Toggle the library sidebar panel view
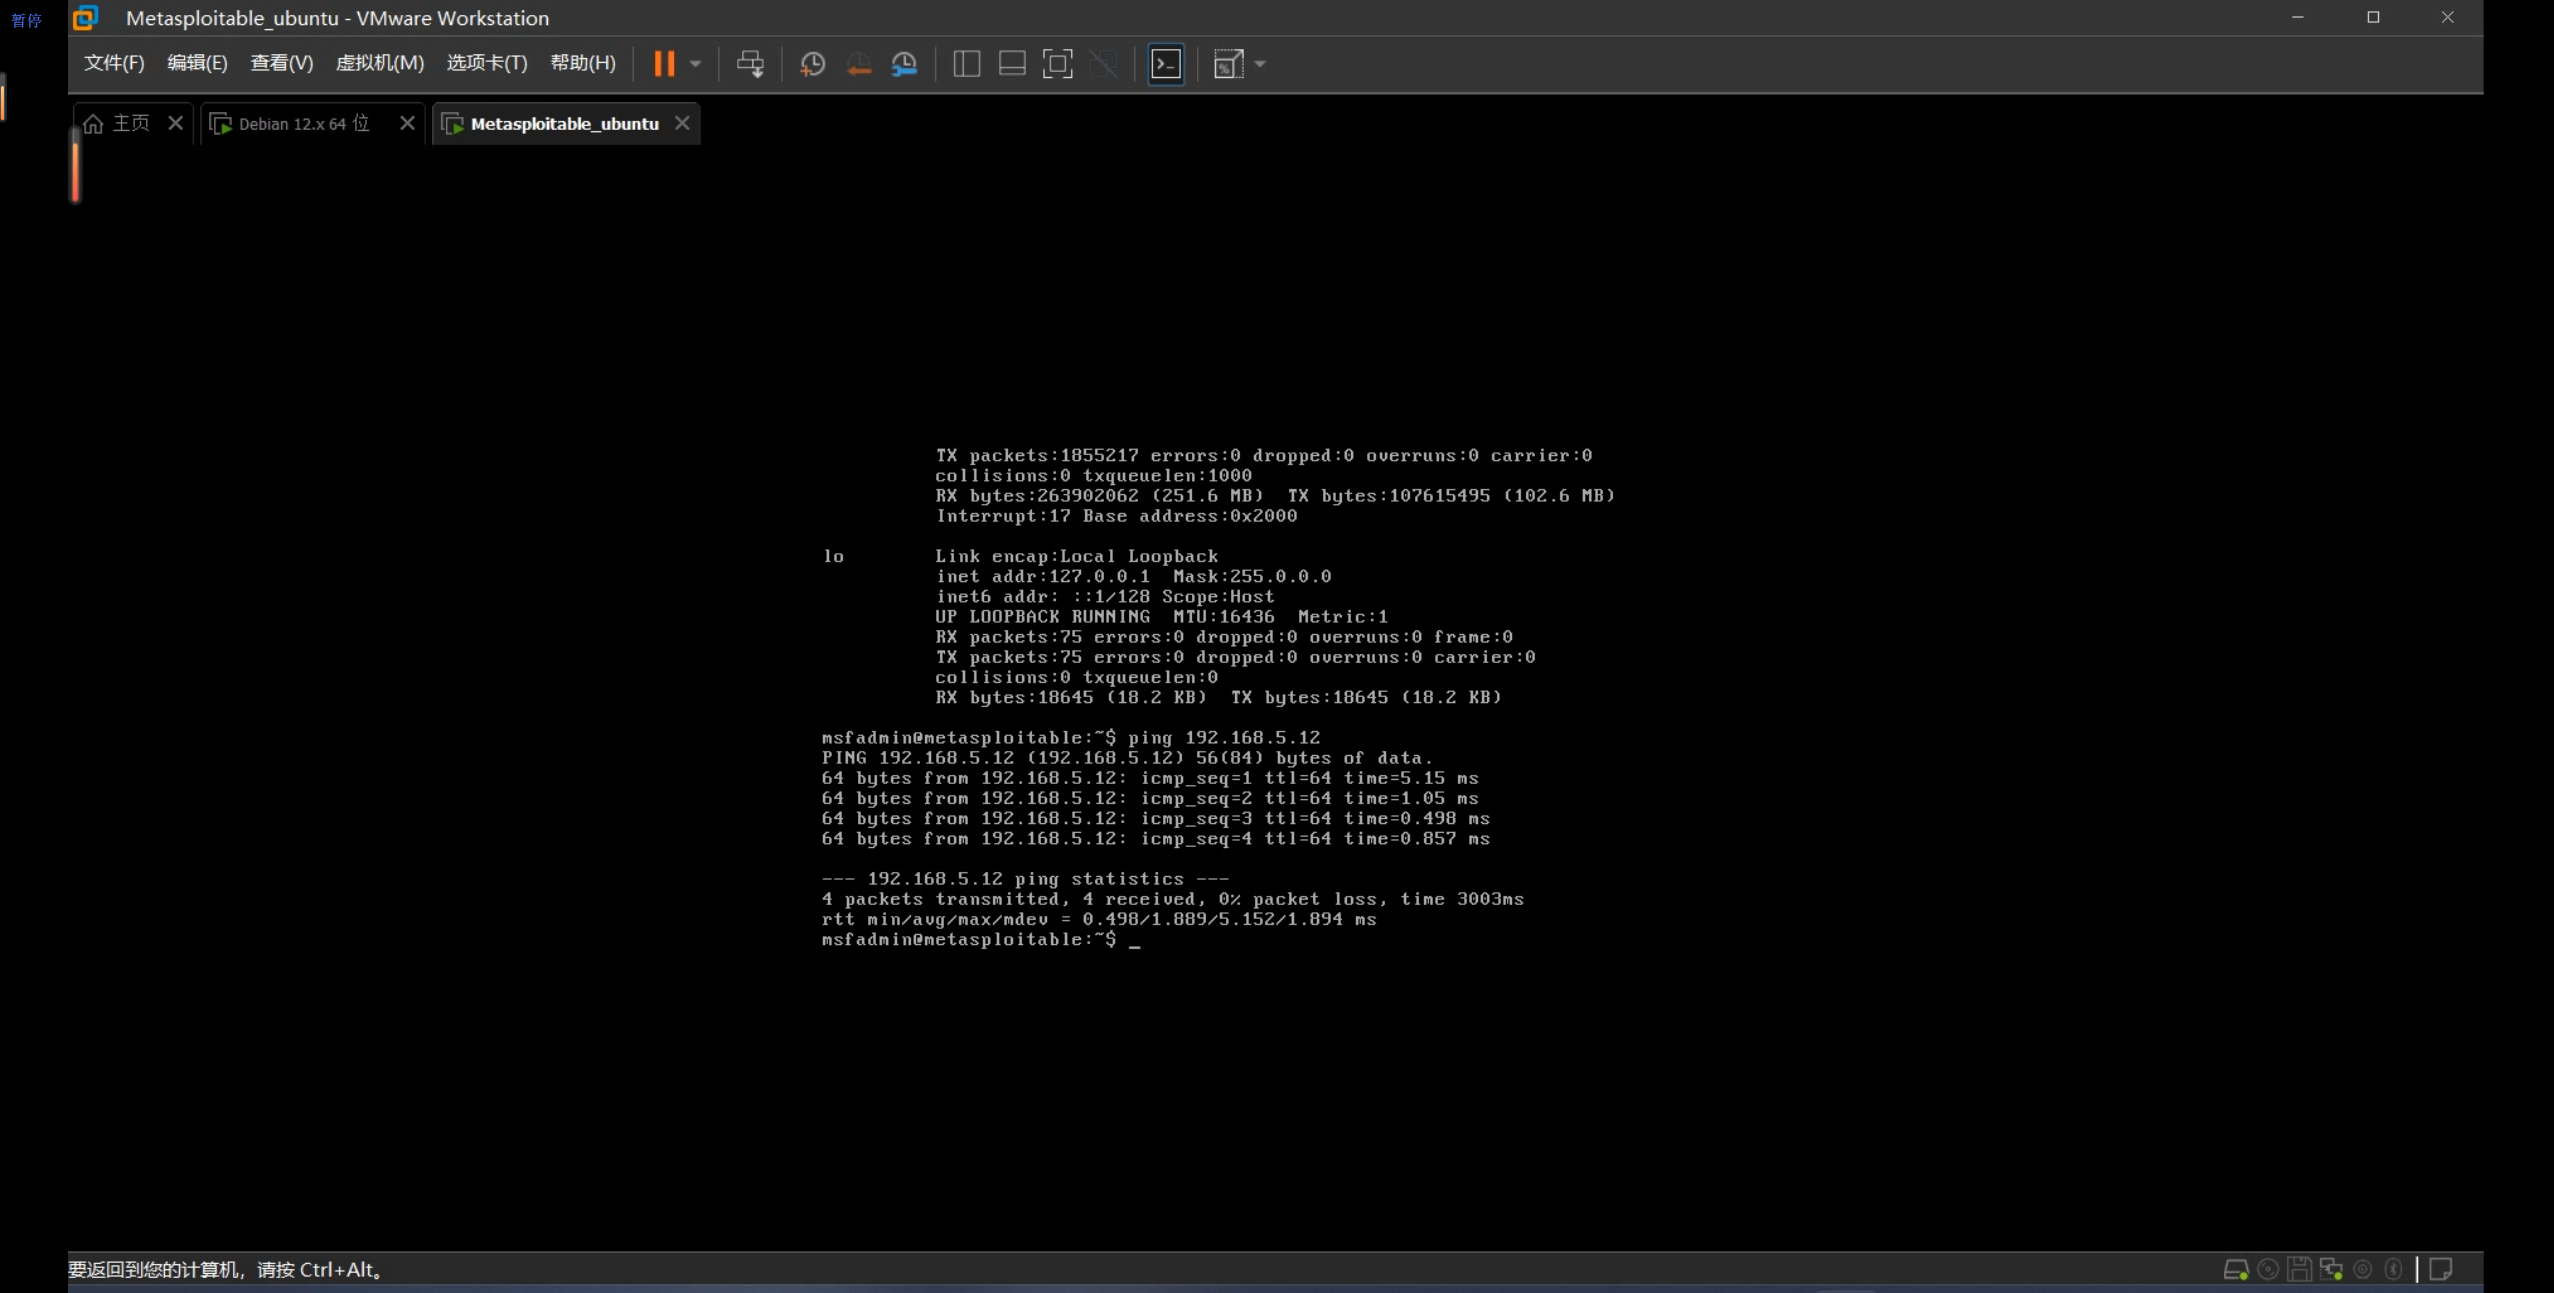Screen dimensions: 2554x1293 [966, 64]
